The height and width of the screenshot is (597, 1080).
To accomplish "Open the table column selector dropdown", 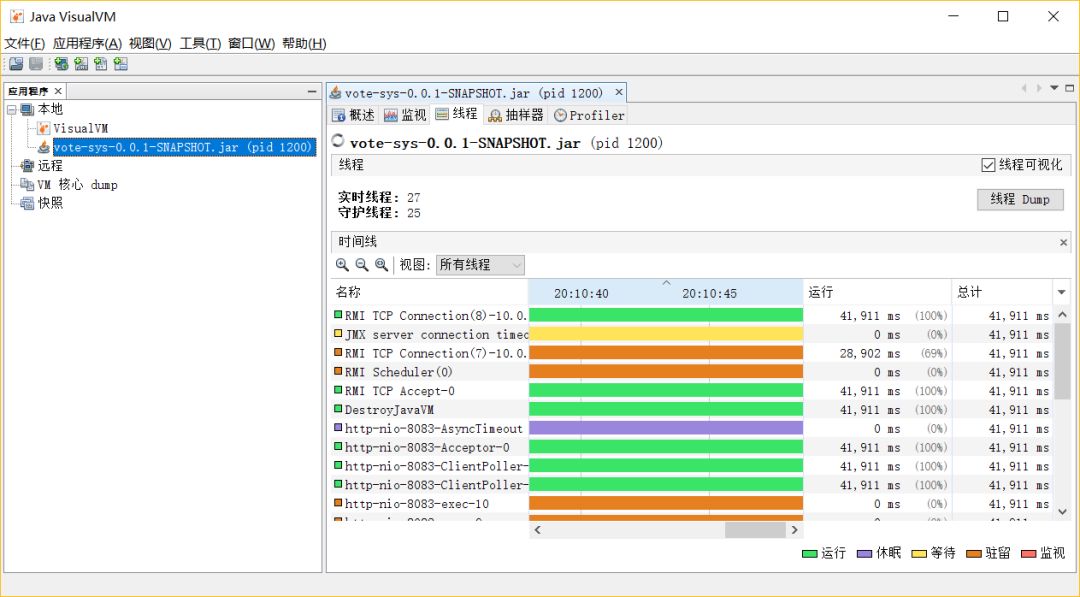I will click(x=1061, y=293).
